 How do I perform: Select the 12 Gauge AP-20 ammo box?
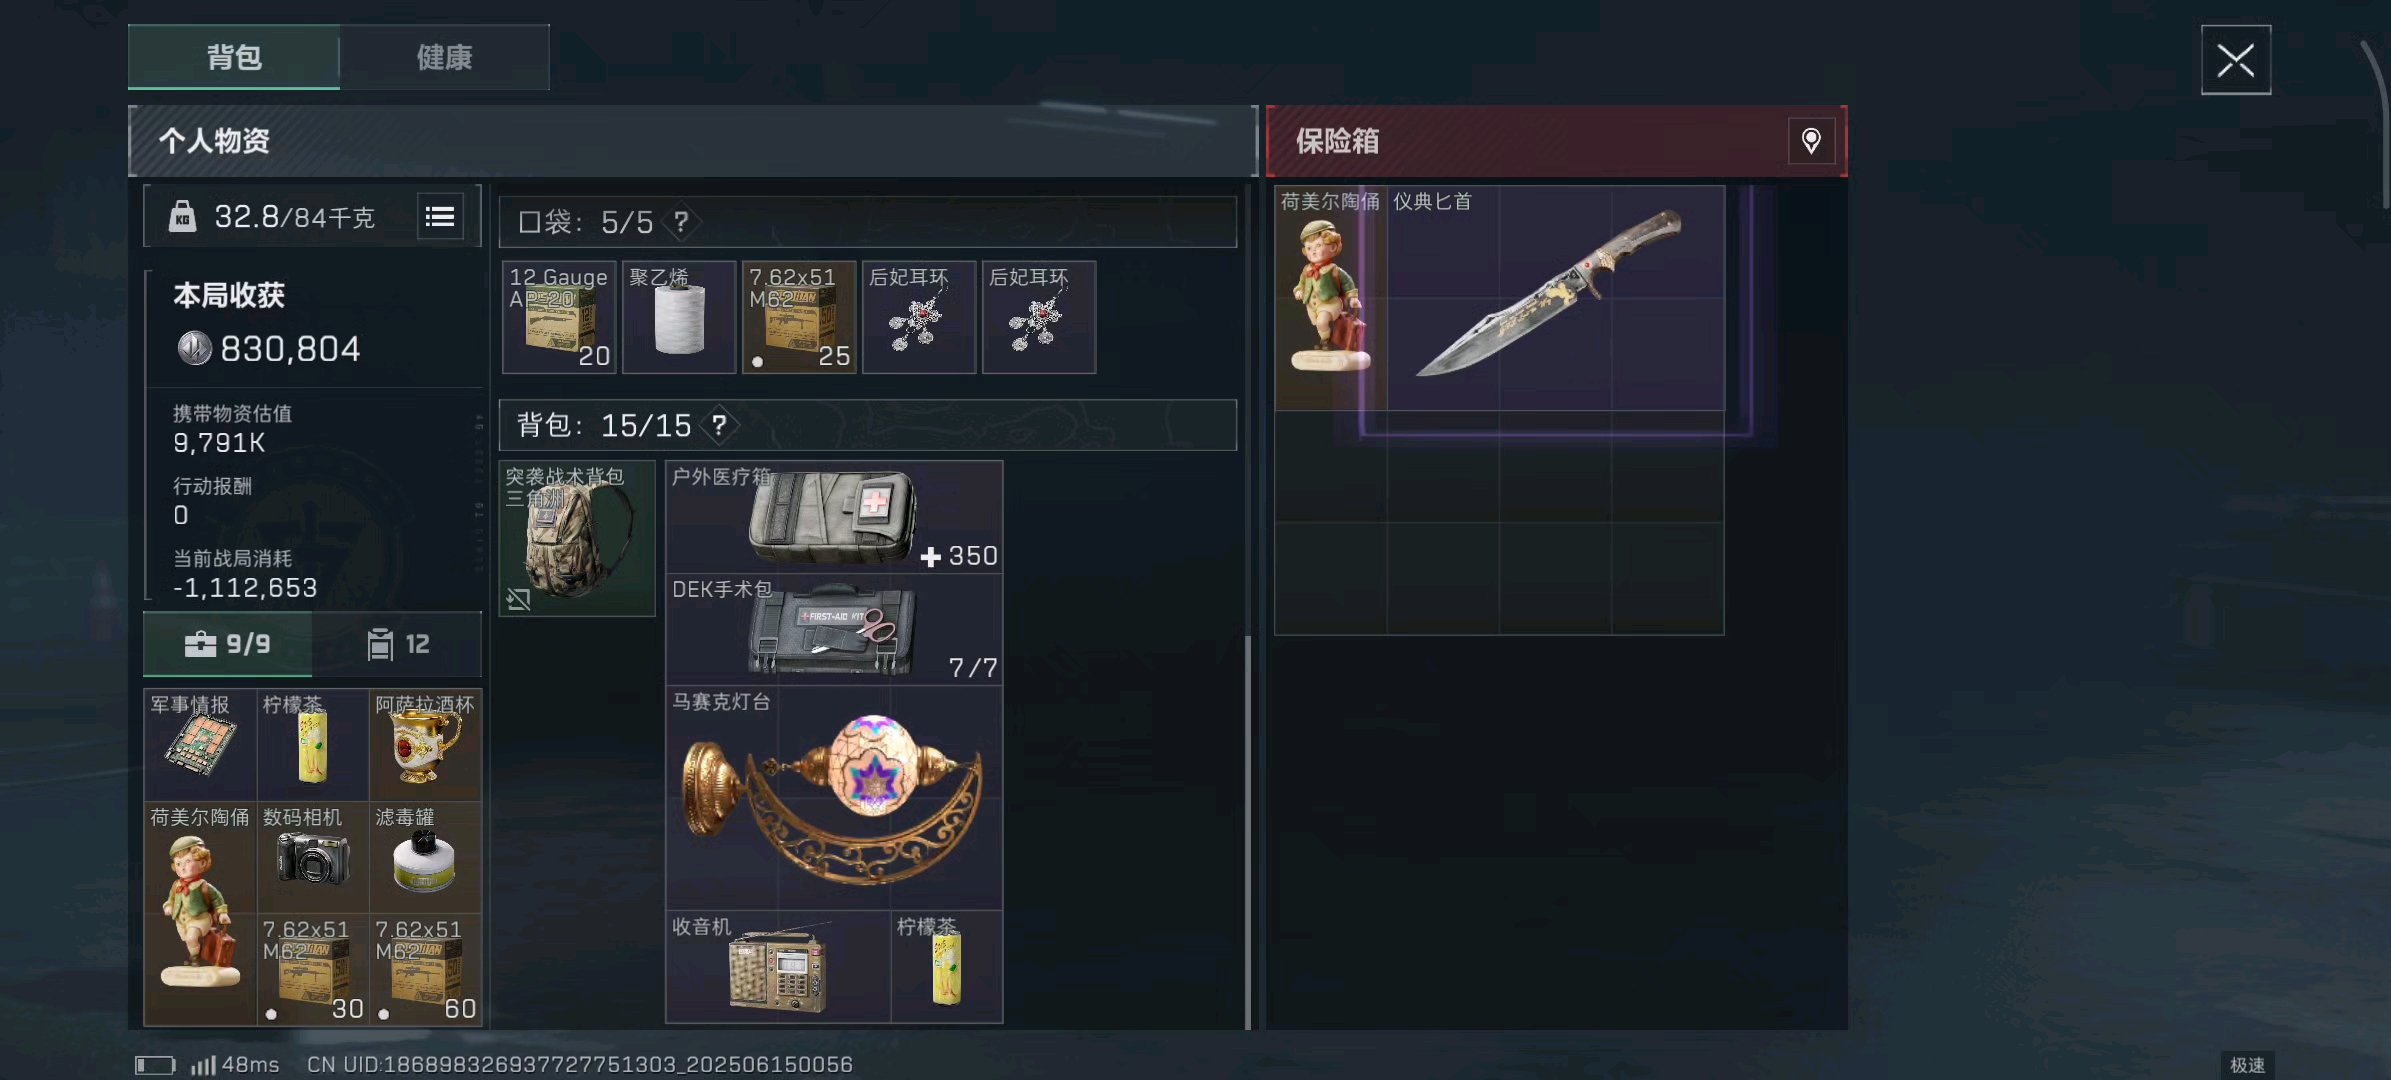[x=559, y=317]
